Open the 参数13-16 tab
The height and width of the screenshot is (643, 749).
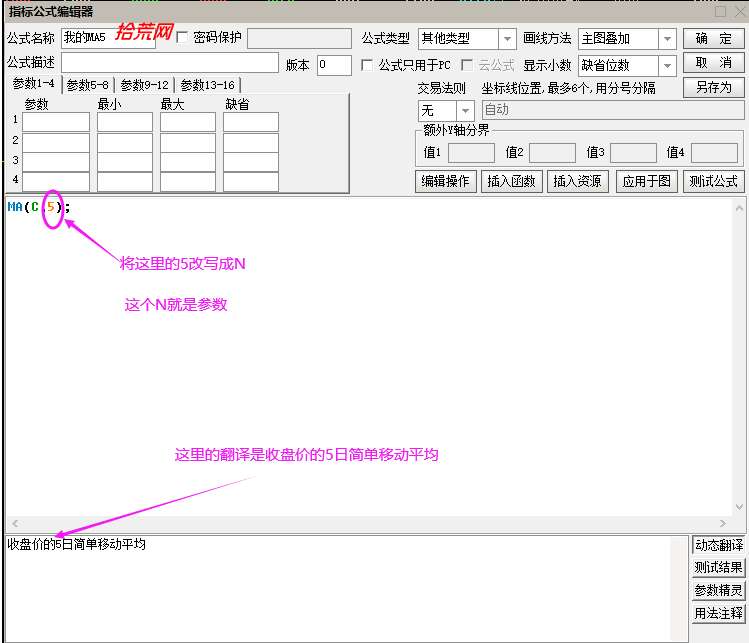(207, 85)
